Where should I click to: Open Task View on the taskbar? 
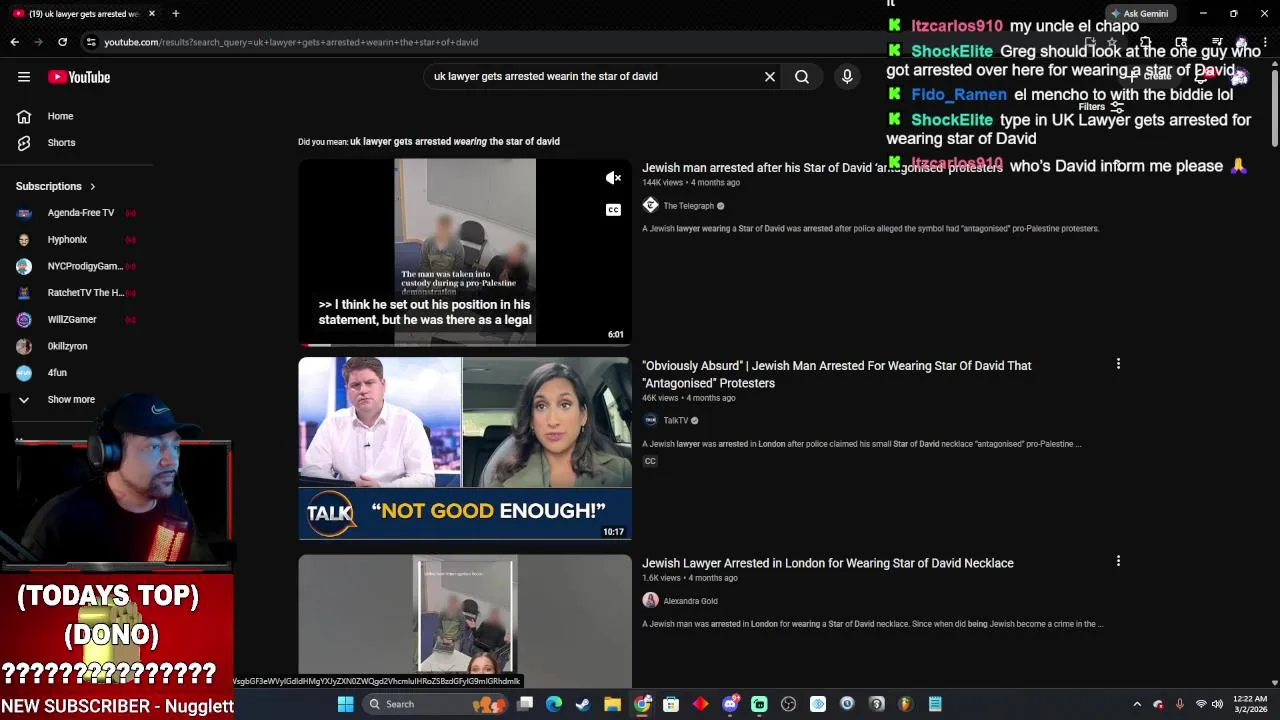(x=525, y=704)
